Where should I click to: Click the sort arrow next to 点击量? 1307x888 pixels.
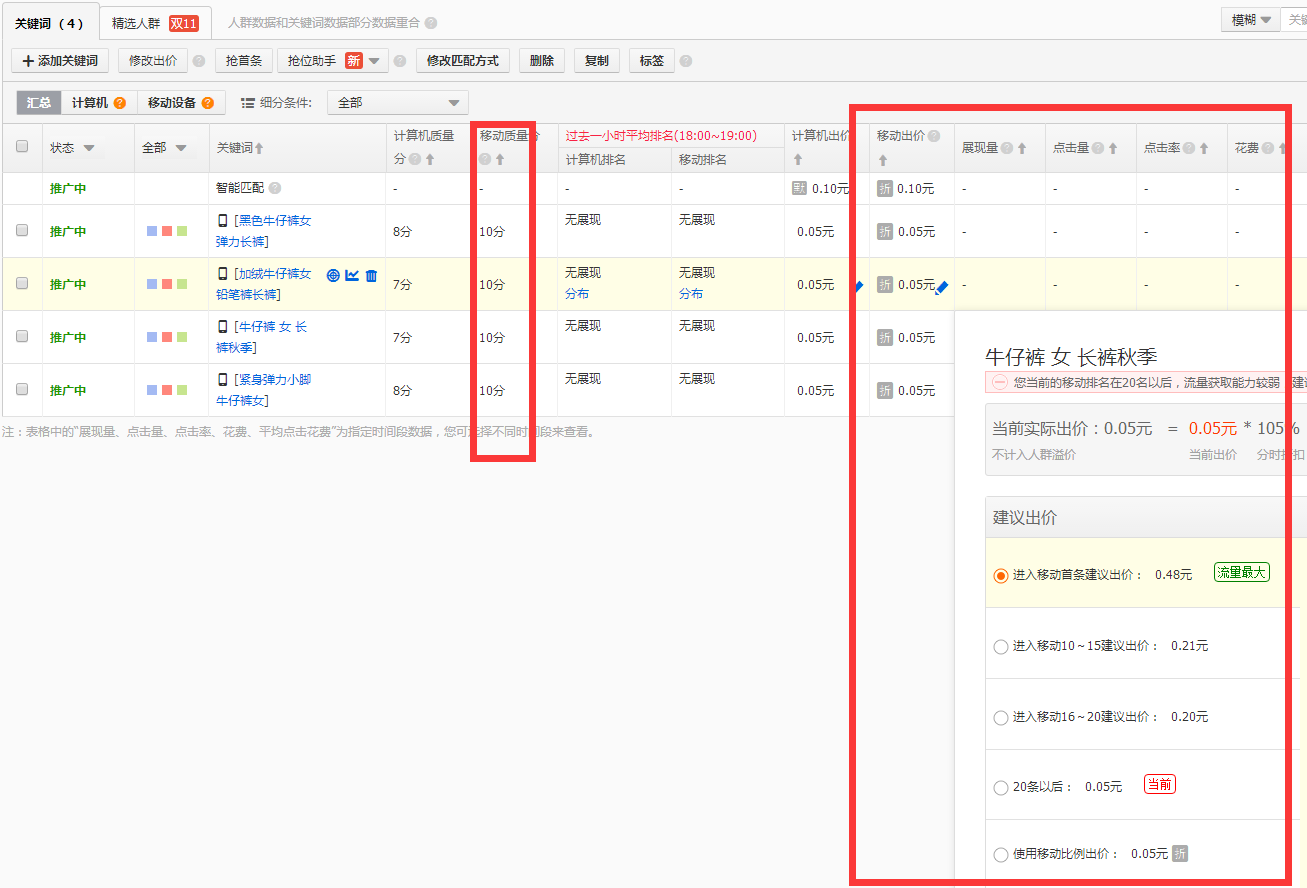(x=1112, y=148)
